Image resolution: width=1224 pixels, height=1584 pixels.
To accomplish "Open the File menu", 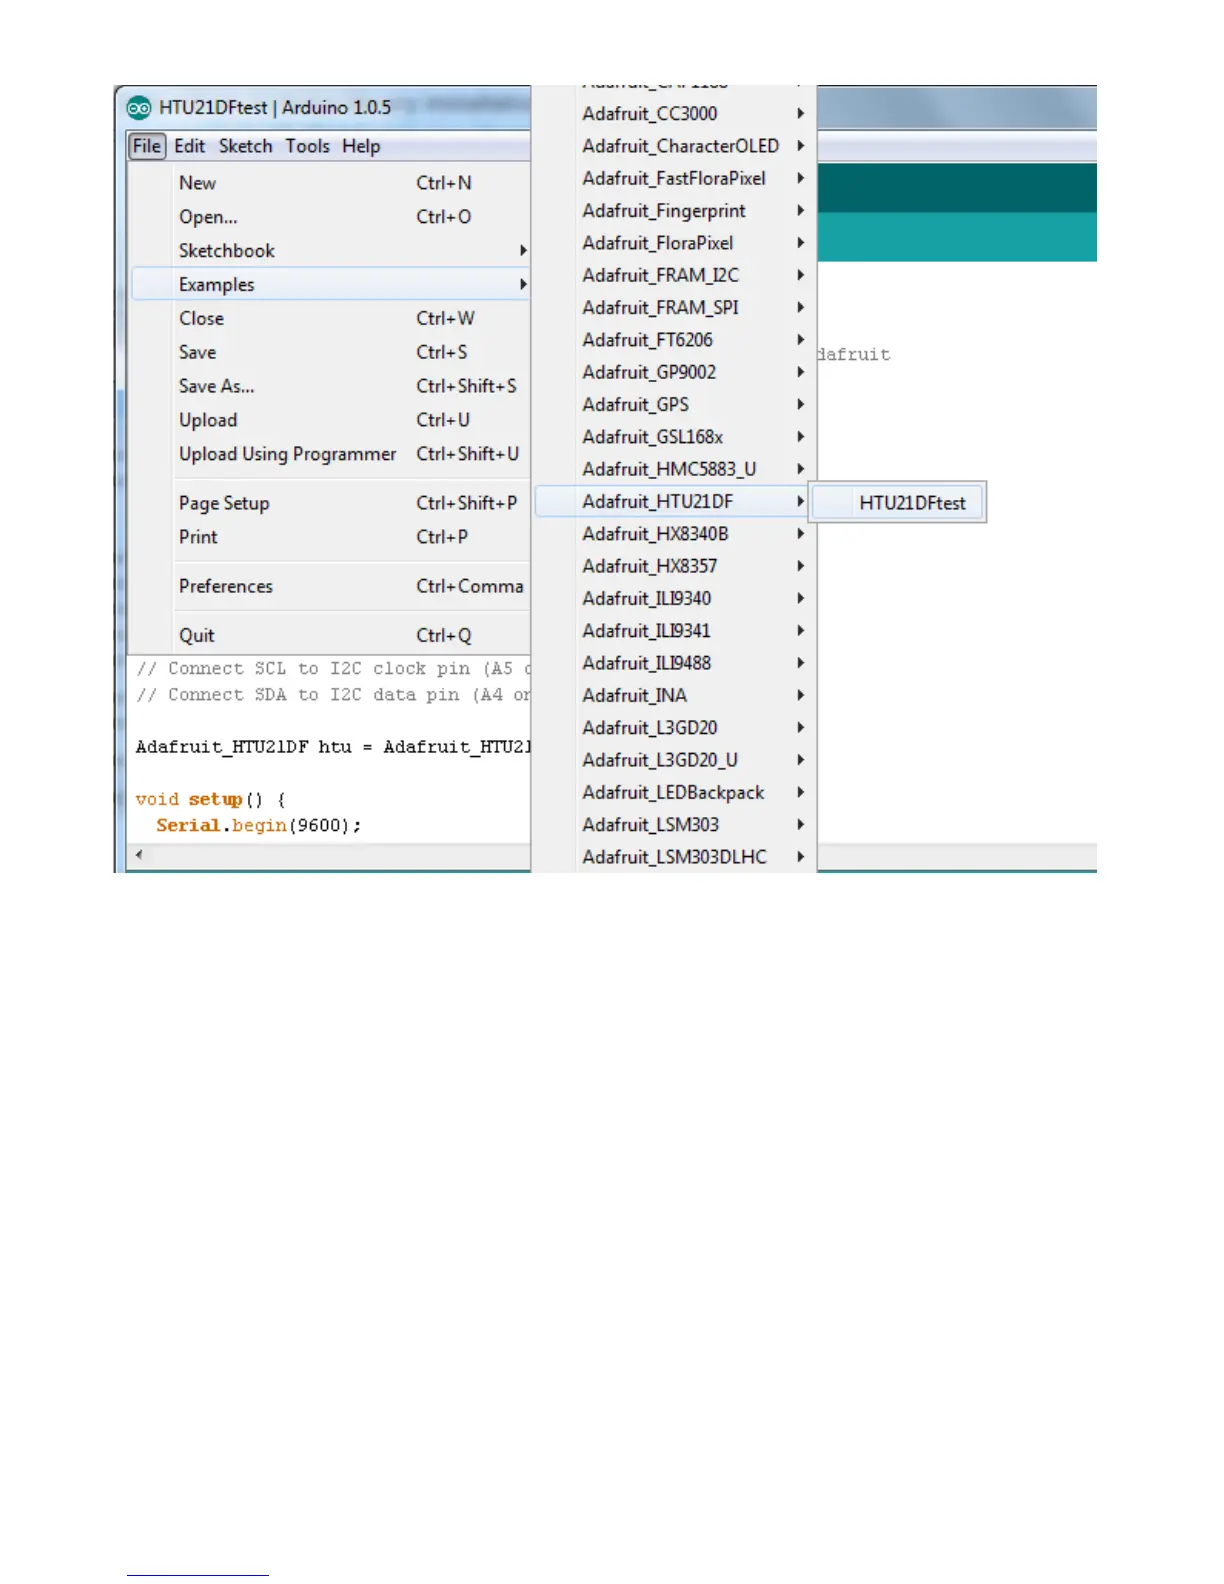I will click(147, 146).
